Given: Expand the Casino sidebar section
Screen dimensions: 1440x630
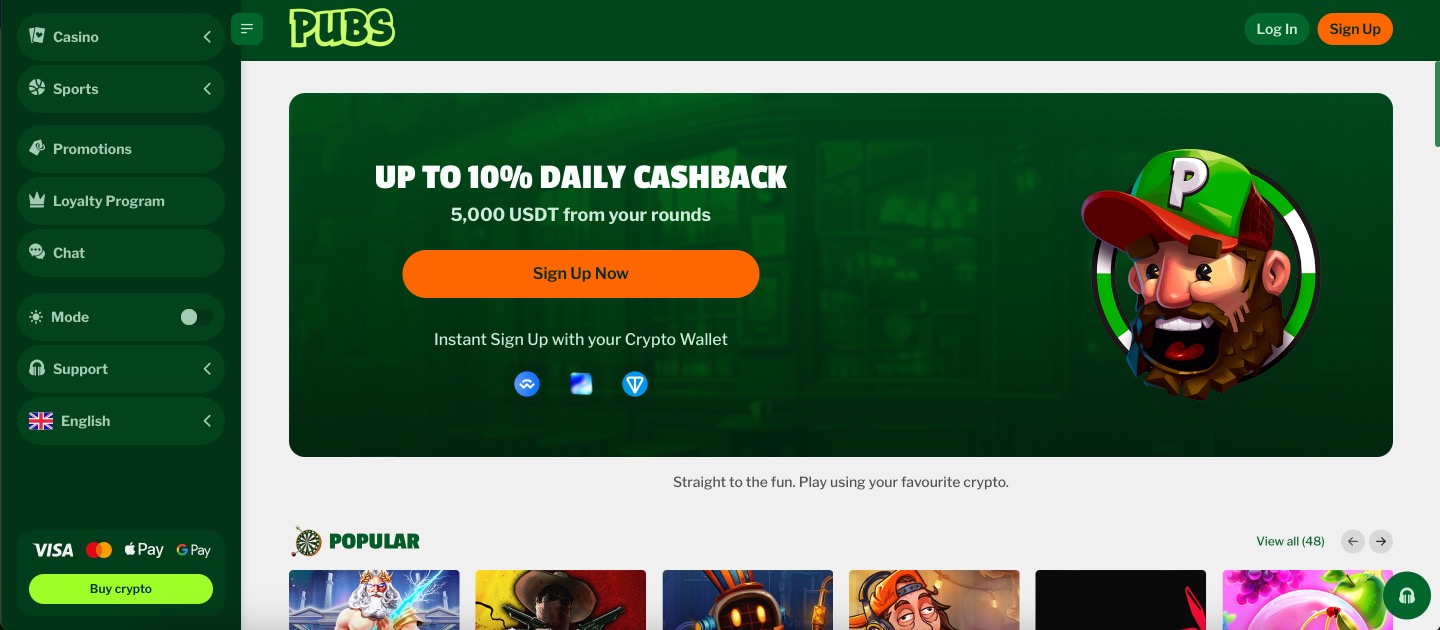Looking at the screenshot, I should click(121, 37).
